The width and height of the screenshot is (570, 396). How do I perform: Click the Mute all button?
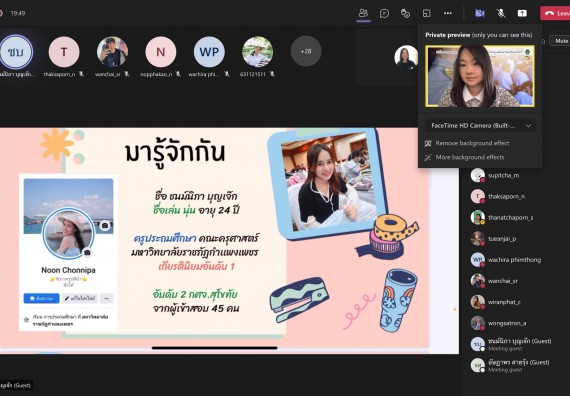pos(560,41)
